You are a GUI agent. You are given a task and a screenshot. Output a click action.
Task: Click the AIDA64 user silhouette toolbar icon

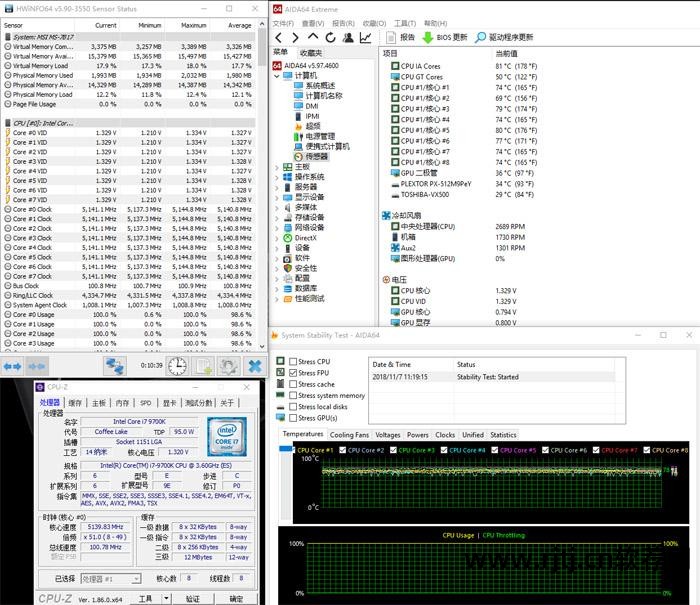[348, 38]
